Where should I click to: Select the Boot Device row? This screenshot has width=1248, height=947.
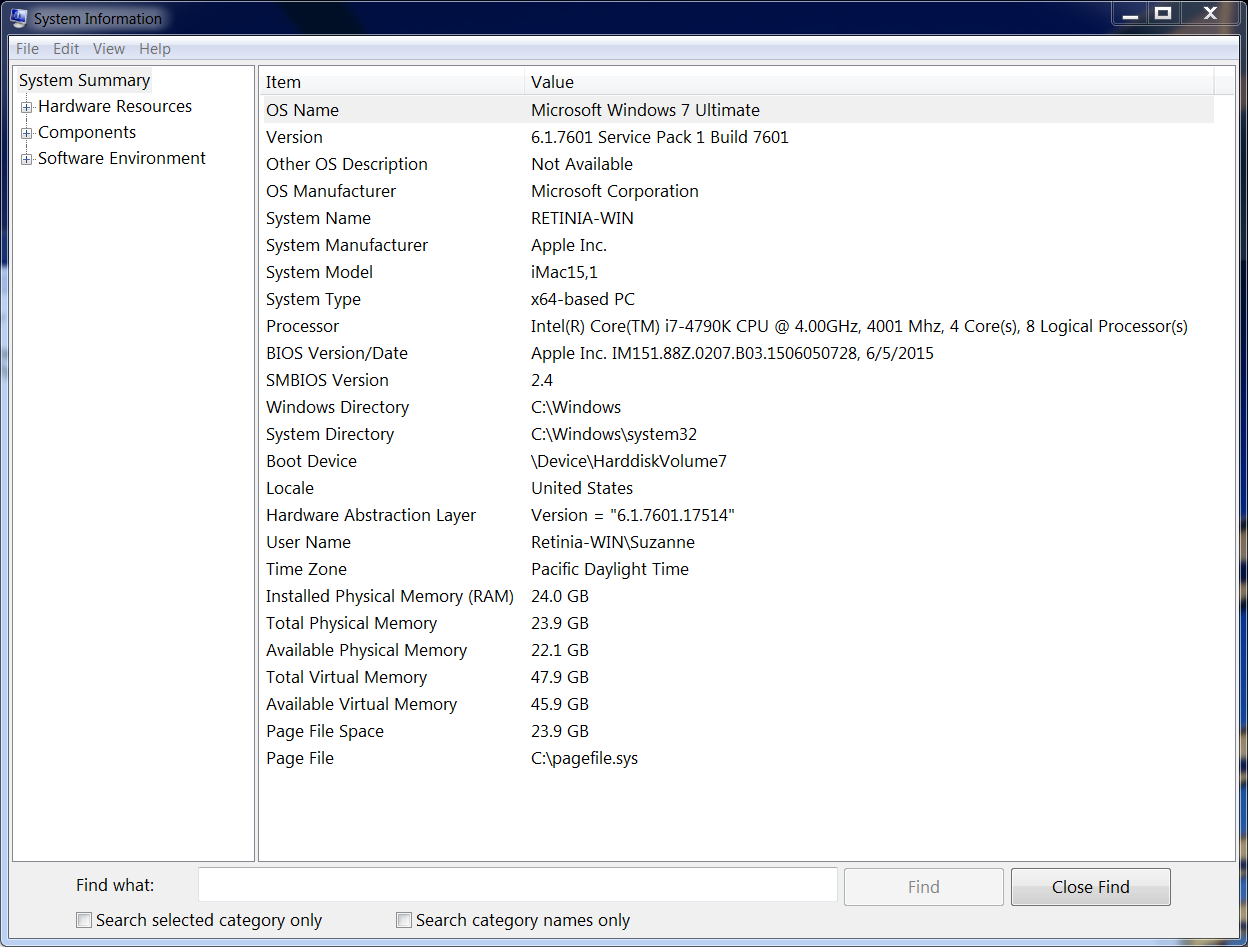(738, 461)
